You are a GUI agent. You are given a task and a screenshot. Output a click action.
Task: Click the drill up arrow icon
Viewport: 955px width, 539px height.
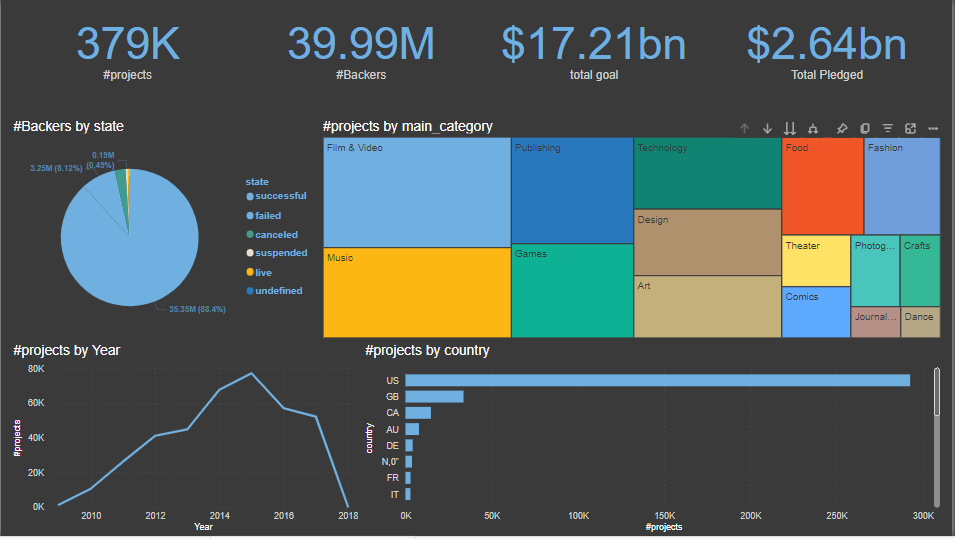744,128
